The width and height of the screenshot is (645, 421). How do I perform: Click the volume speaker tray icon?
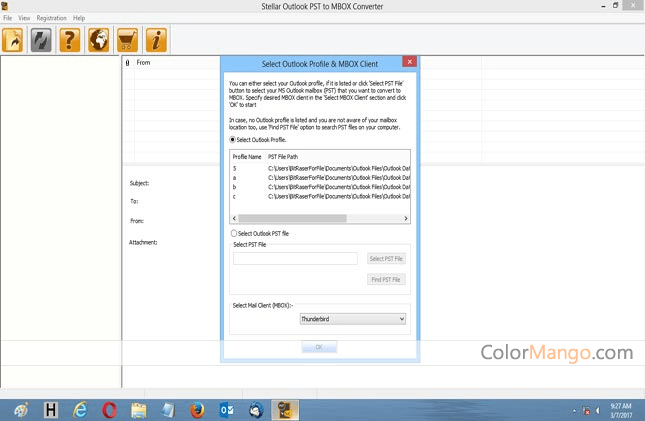[x=598, y=410]
